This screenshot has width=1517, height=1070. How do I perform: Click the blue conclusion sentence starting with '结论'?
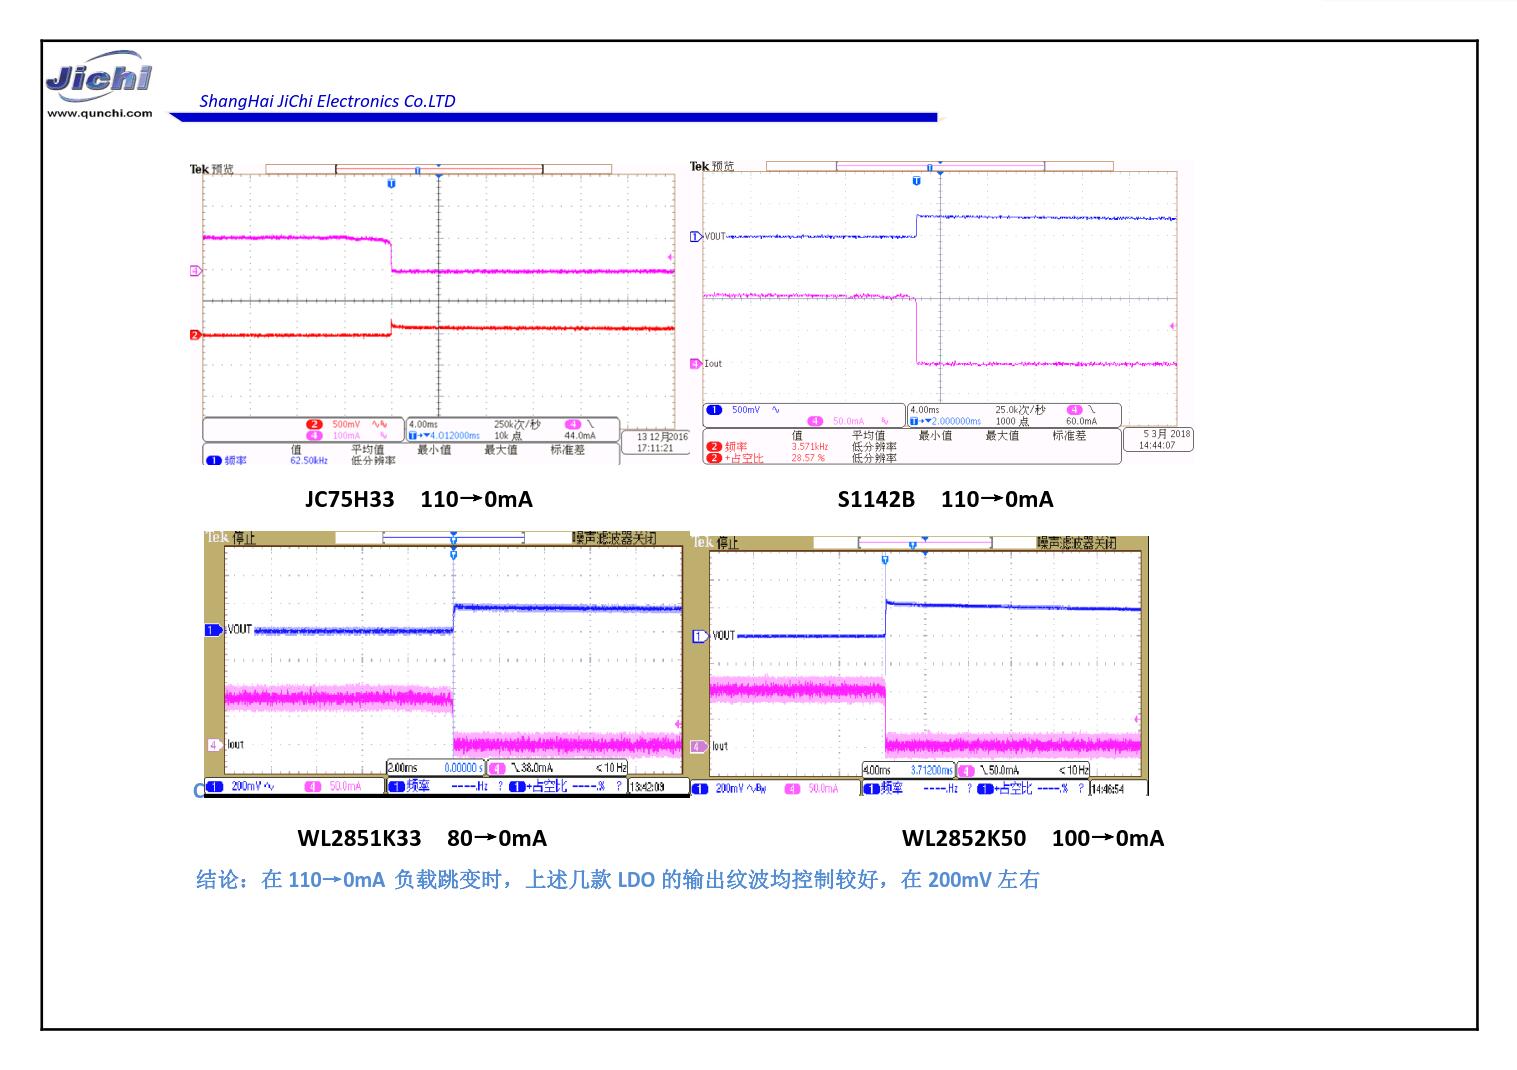pos(617,880)
